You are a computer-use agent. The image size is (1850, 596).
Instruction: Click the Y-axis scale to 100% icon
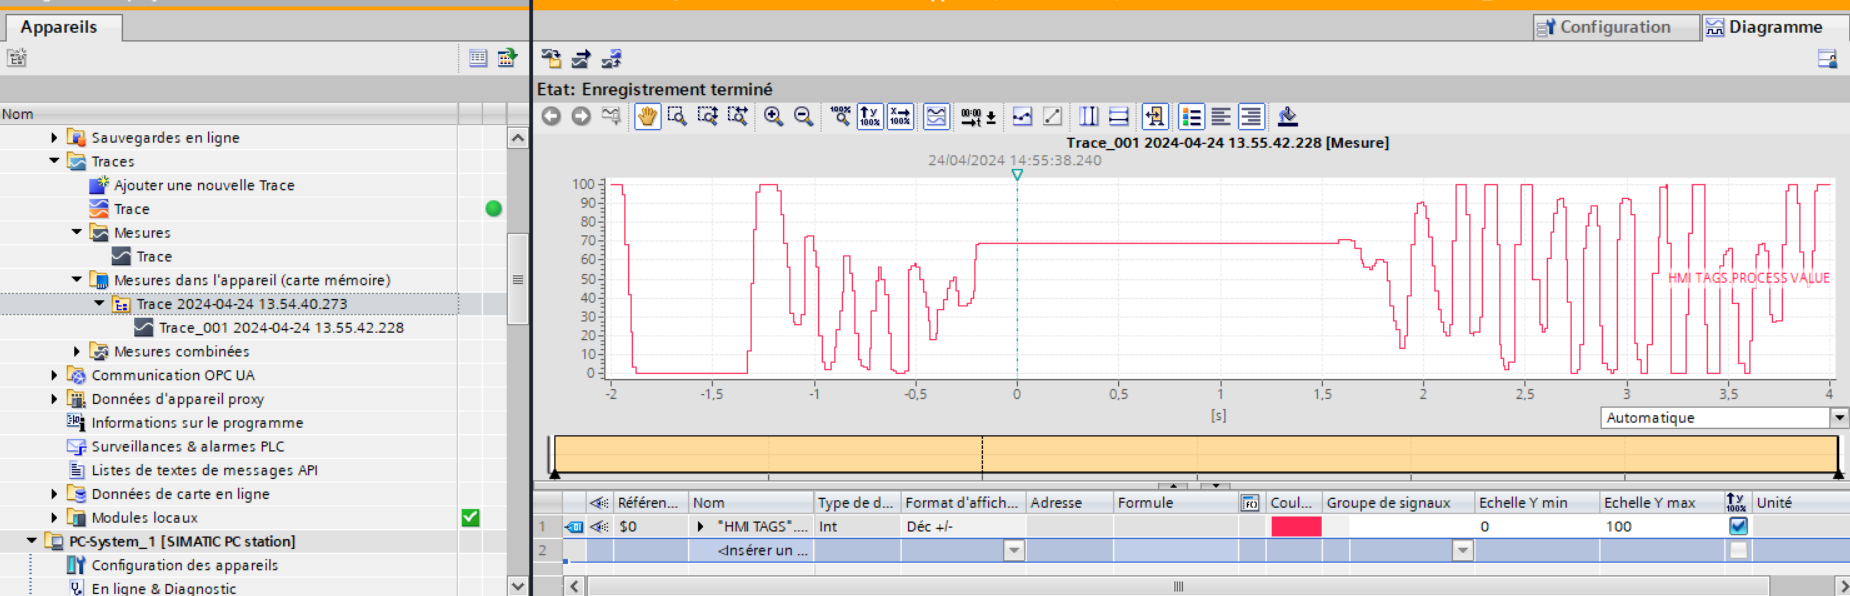pyautogui.click(x=870, y=117)
